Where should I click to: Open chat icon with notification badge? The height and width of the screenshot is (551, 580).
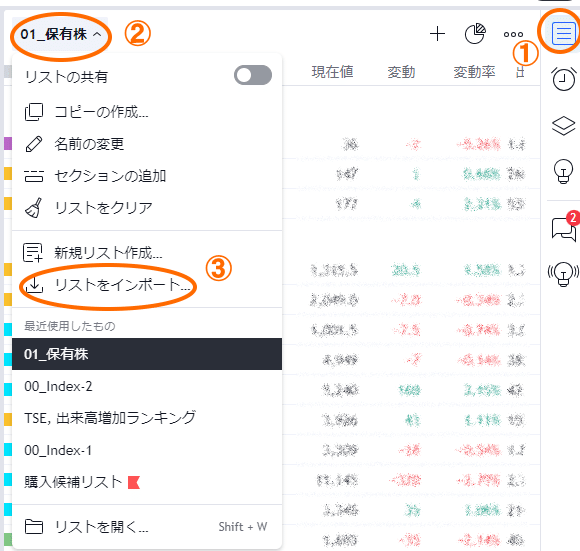click(x=564, y=226)
